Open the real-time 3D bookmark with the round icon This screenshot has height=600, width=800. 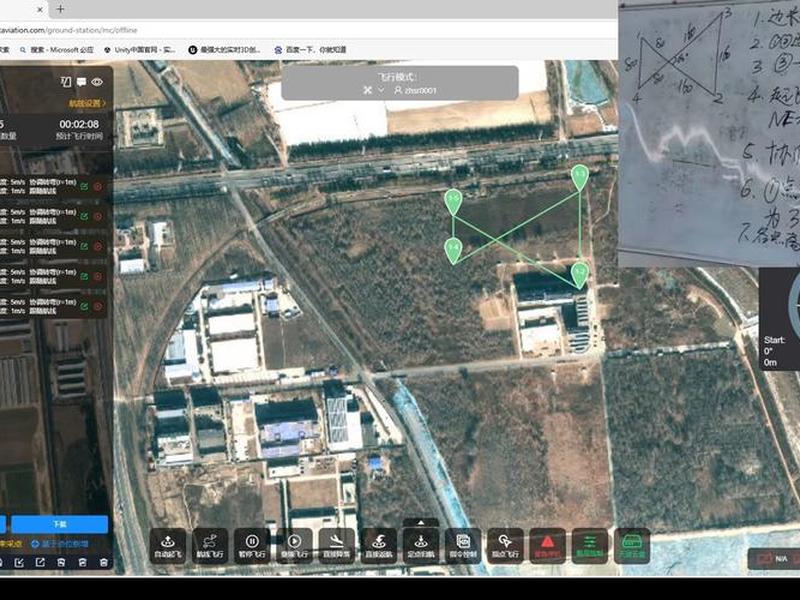224,50
